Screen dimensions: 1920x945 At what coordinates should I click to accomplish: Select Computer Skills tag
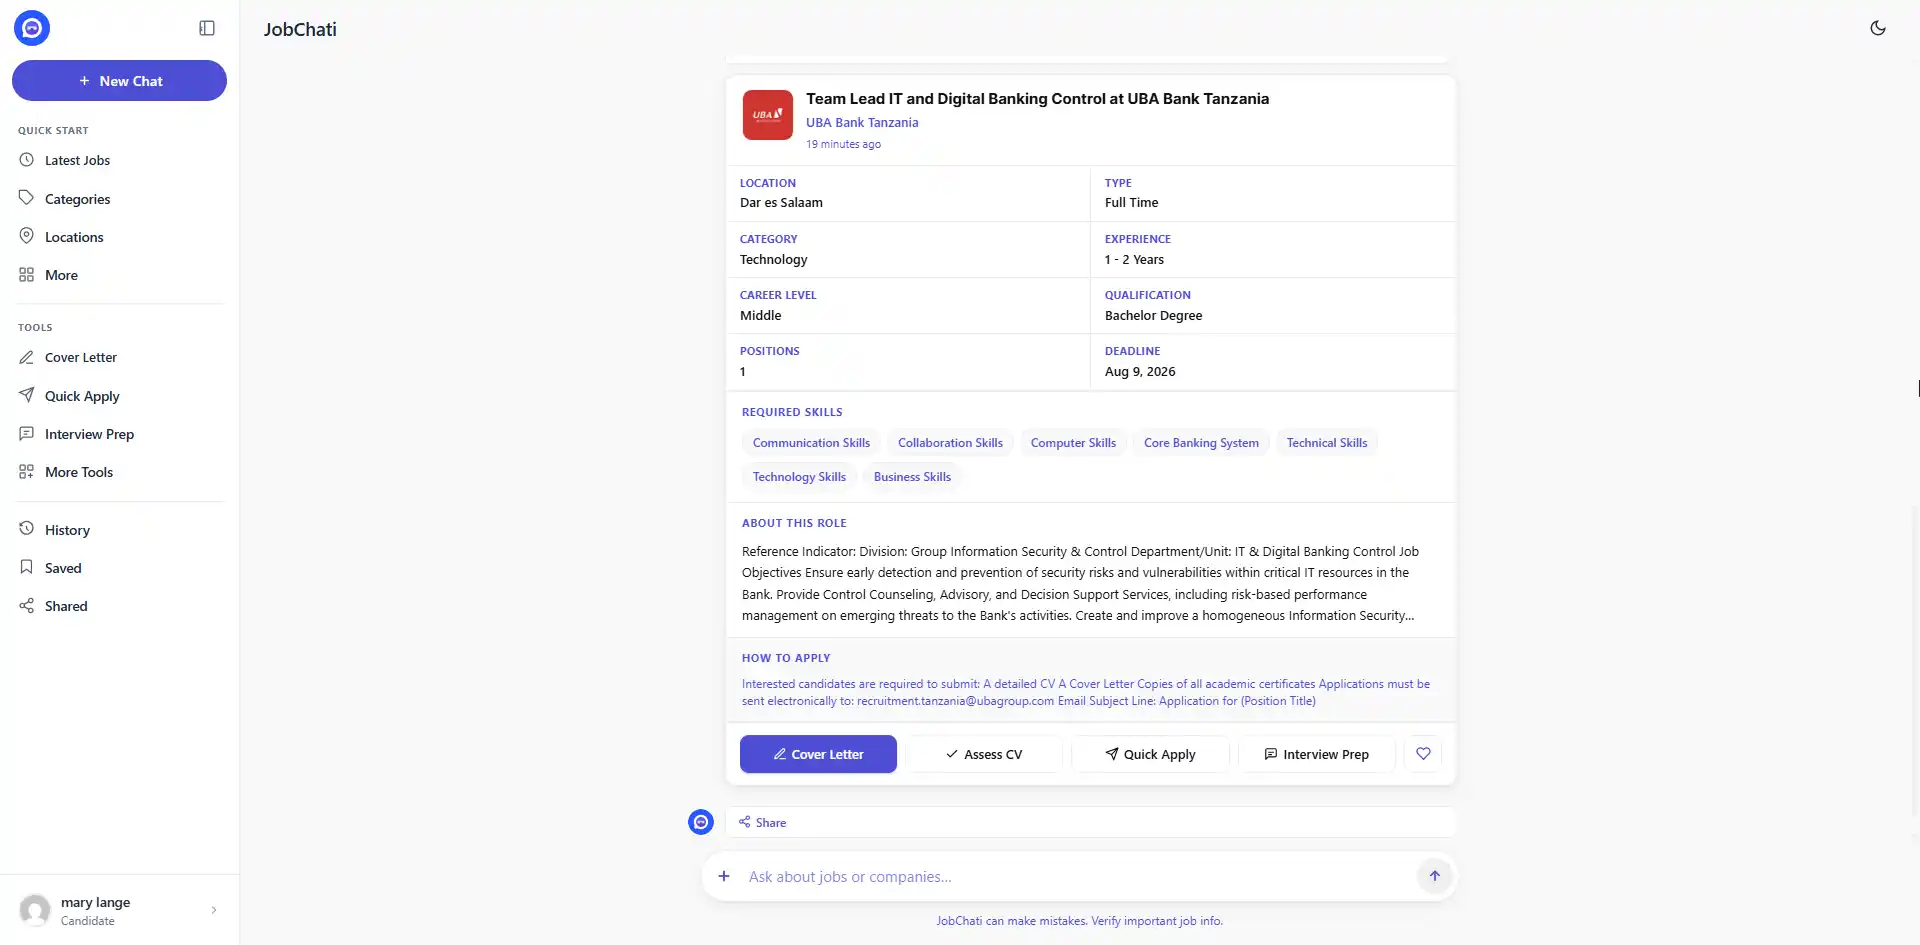click(x=1073, y=443)
